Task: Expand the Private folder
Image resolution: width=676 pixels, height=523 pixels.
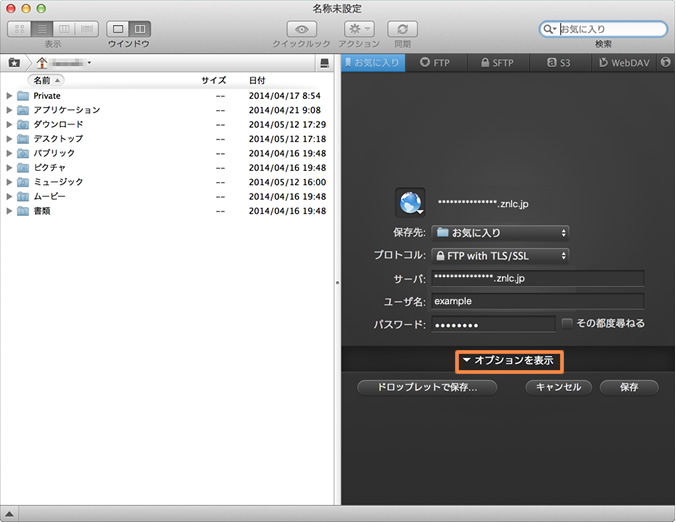Action: 9,96
